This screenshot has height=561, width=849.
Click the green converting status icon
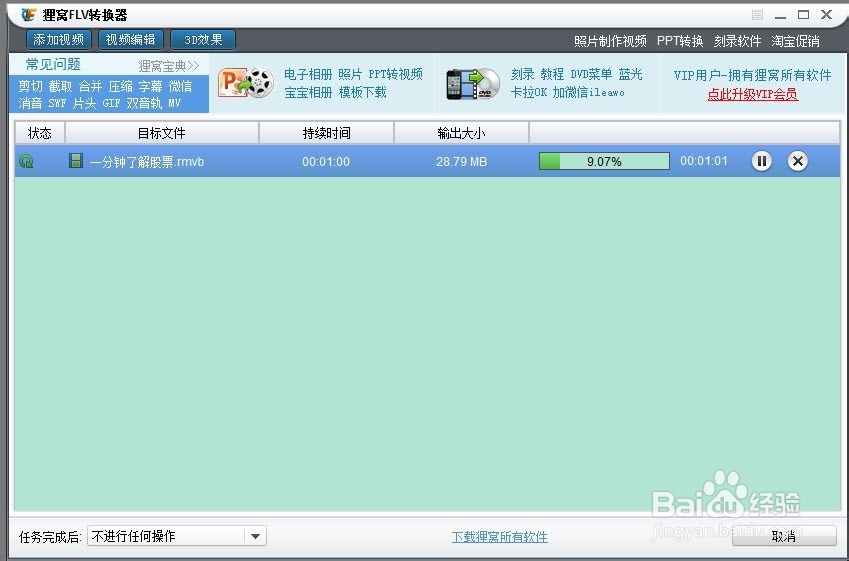pyautogui.click(x=26, y=161)
